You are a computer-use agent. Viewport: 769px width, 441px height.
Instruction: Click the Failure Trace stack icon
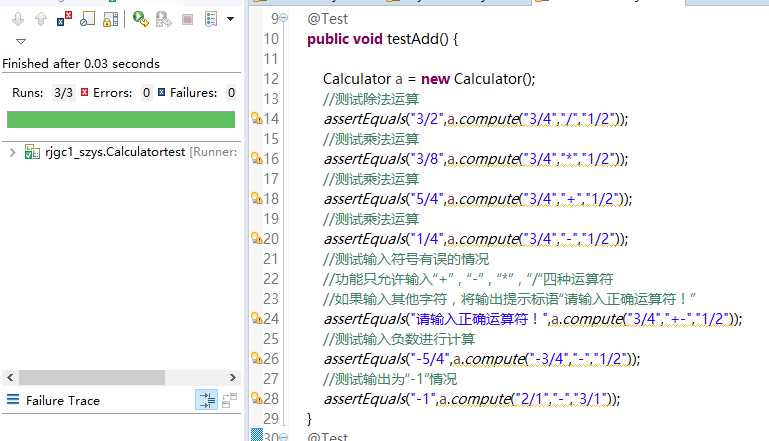point(13,400)
